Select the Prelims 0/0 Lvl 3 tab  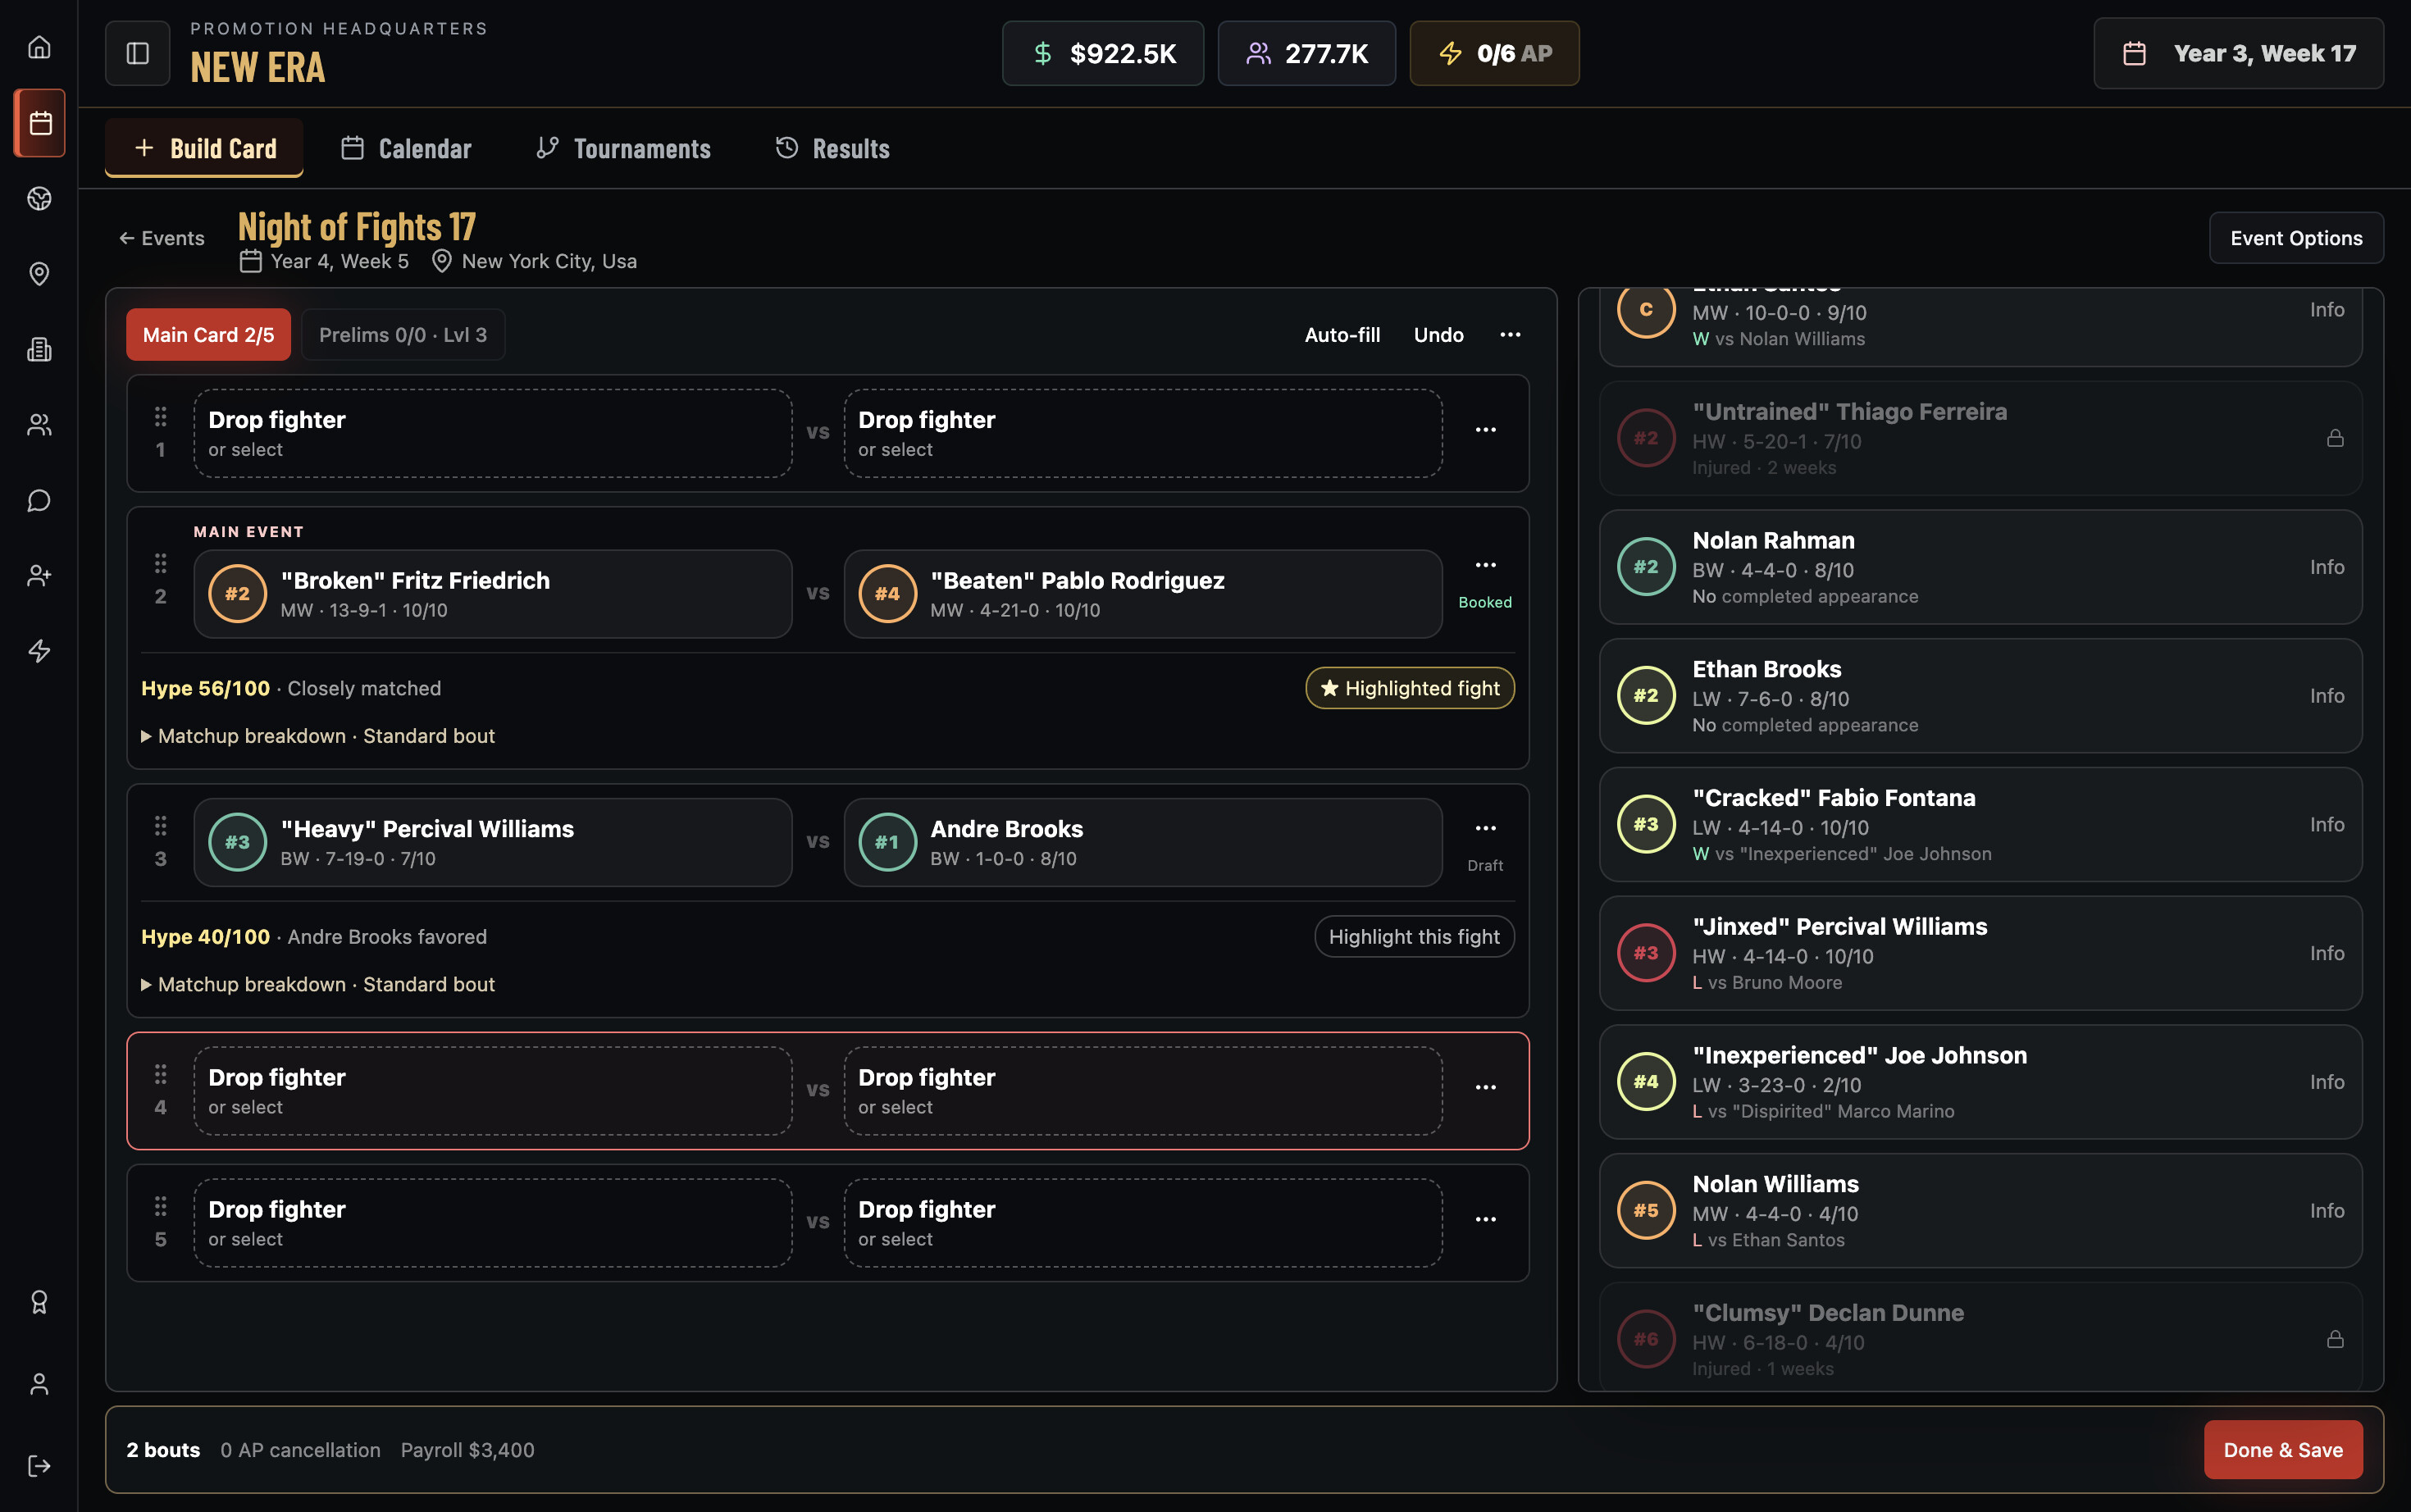point(403,335)
